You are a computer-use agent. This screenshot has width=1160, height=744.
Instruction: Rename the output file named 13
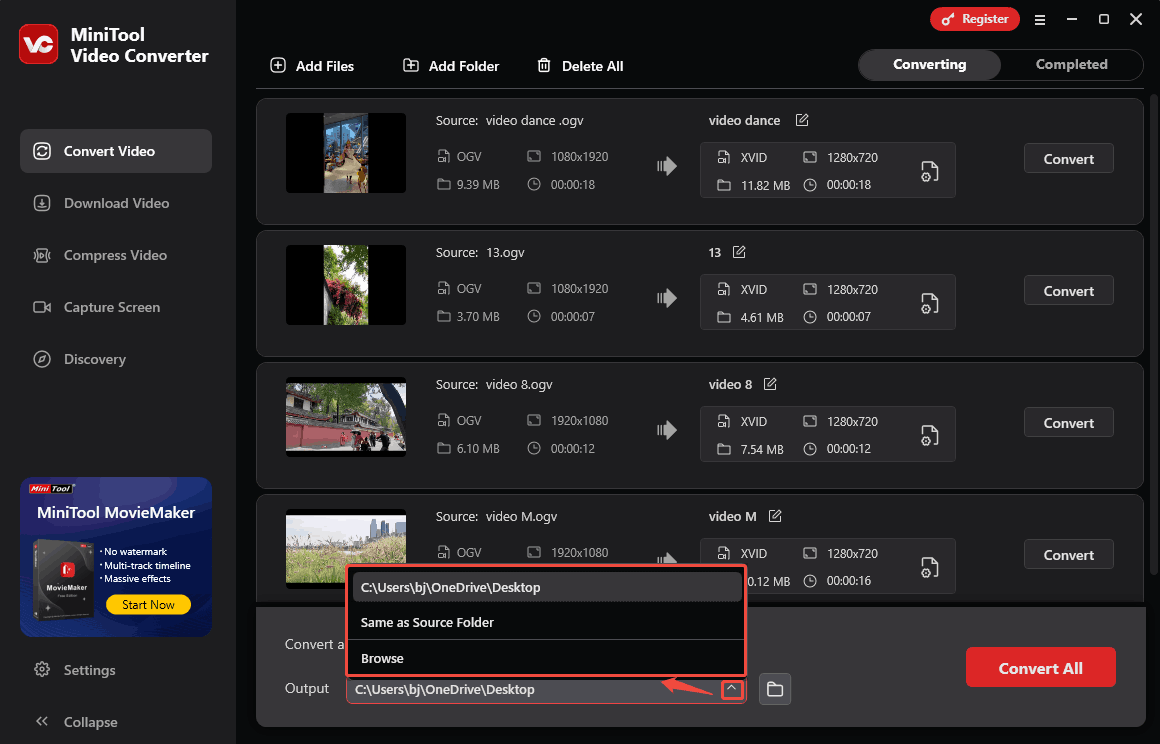[739, 253]
